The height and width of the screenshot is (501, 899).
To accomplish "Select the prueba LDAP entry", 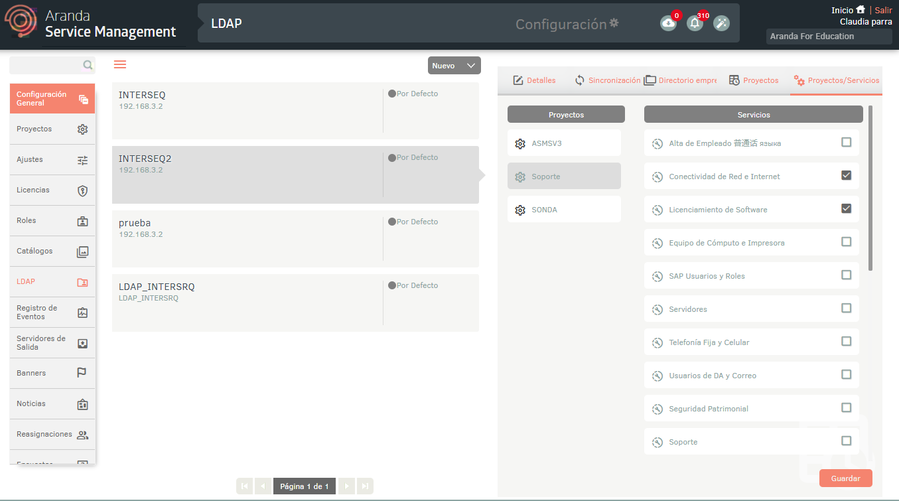I will point(295,238).
